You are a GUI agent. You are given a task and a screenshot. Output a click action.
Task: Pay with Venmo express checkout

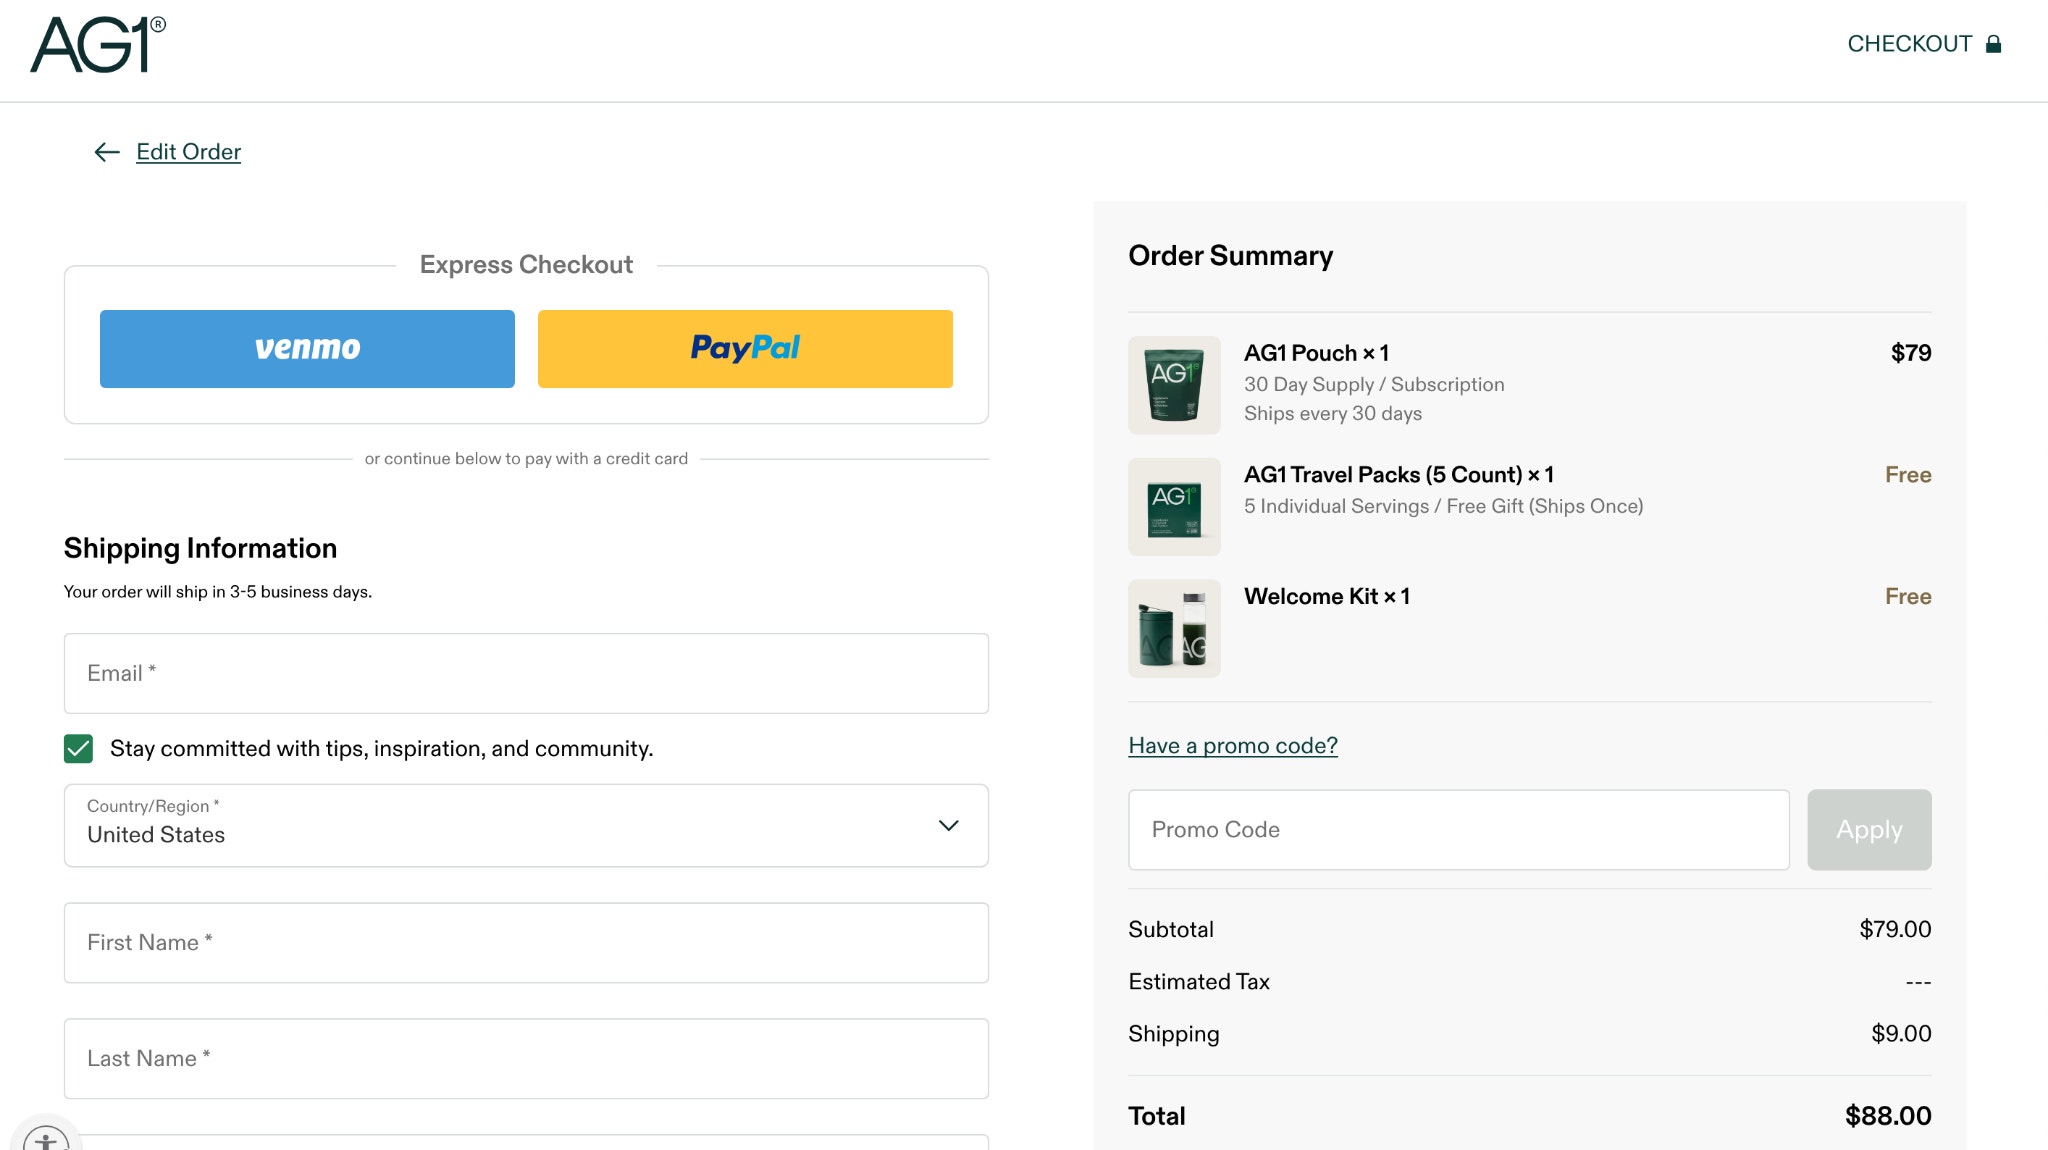307,349
